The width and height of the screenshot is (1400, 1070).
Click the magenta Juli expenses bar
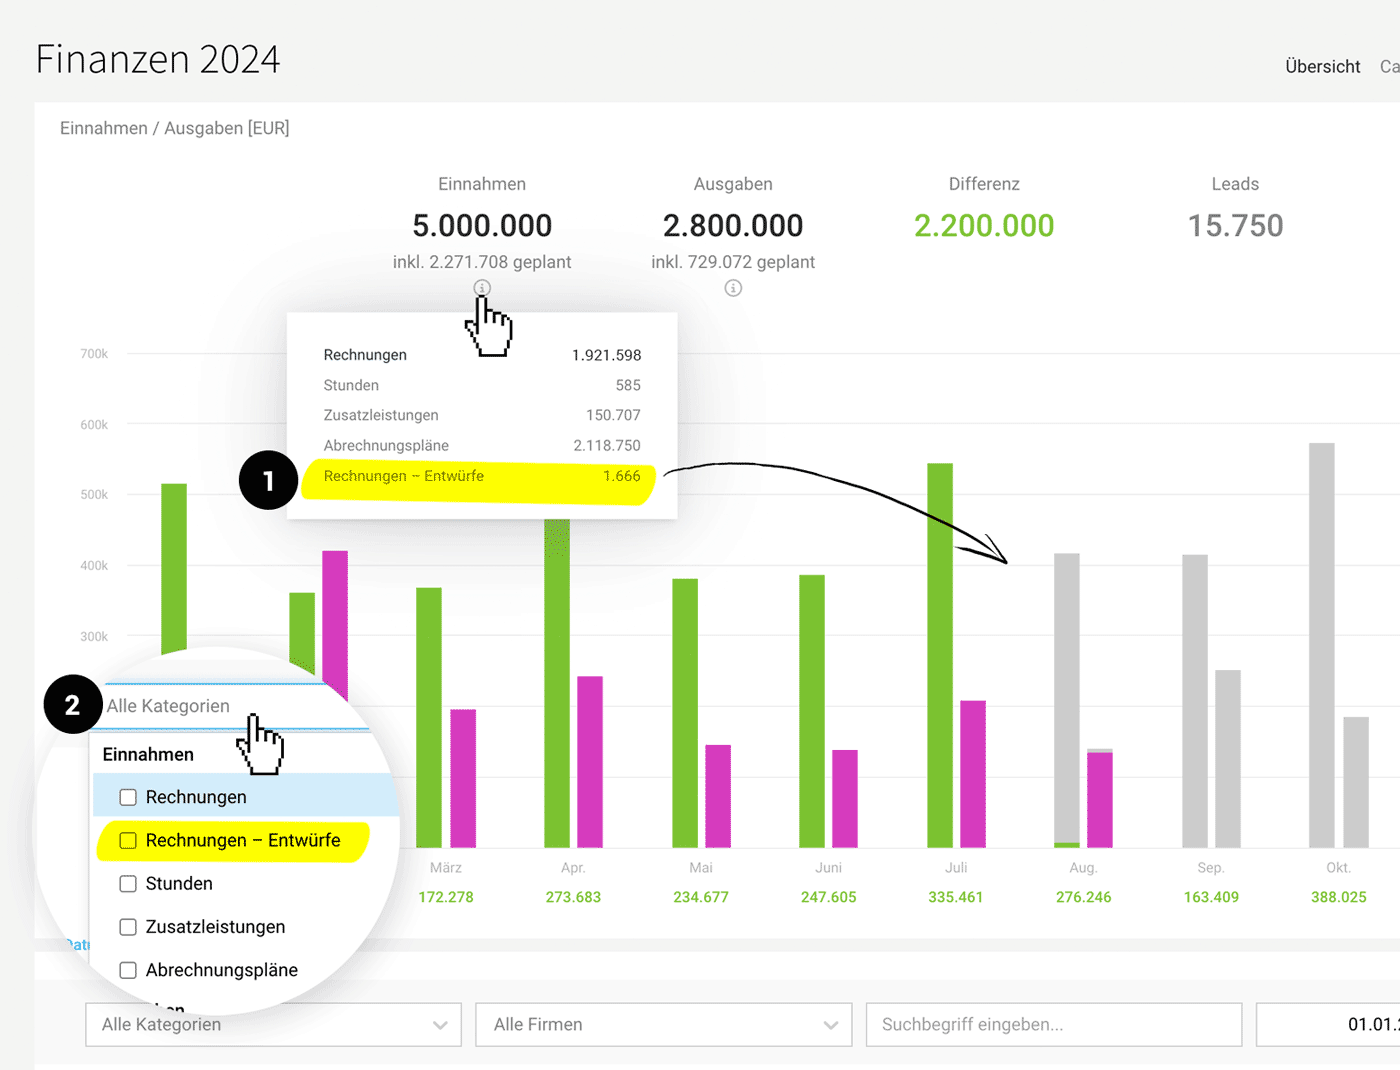point(973,774)
